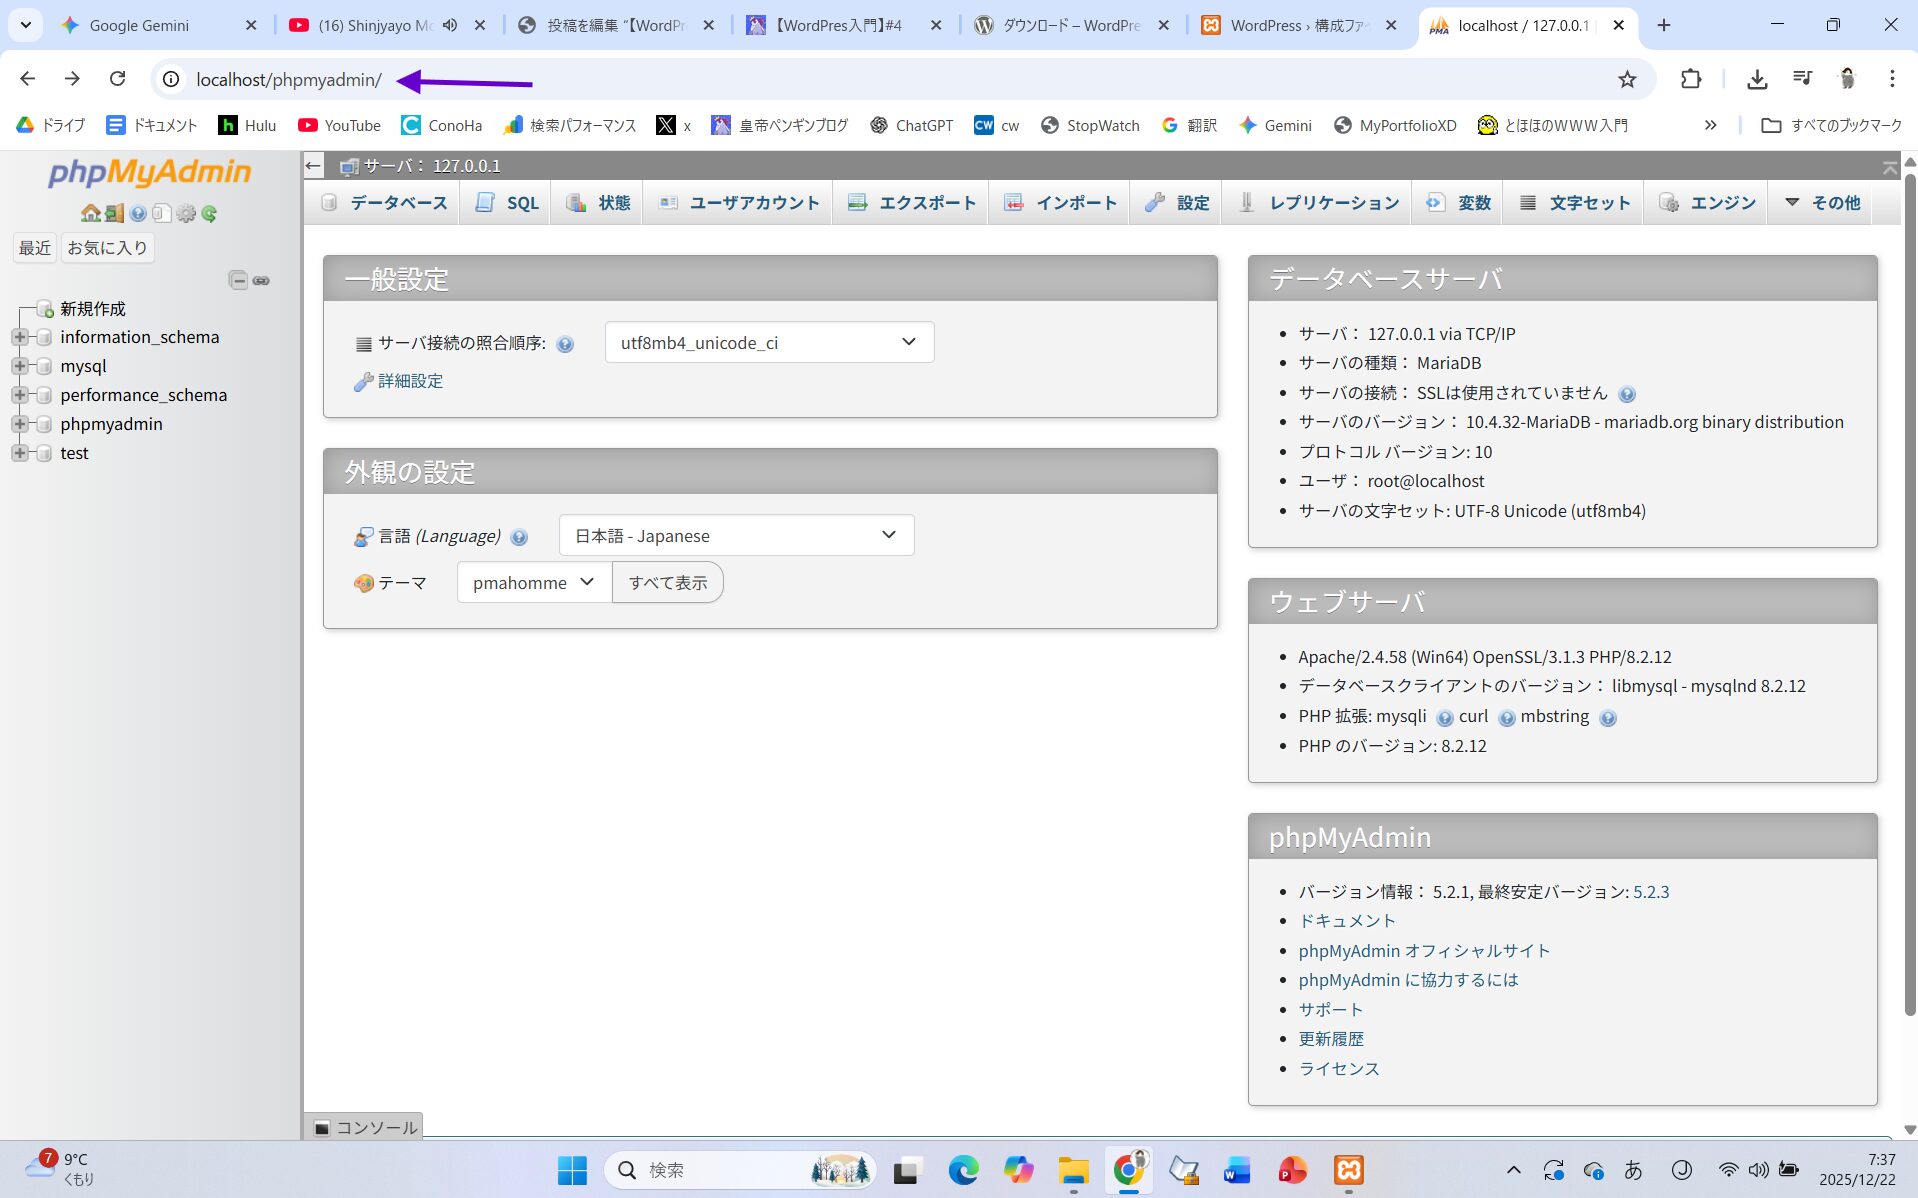
Task: Open the language dropdown showing 日本語 - Japanese
Action: [x=735, y=535]
